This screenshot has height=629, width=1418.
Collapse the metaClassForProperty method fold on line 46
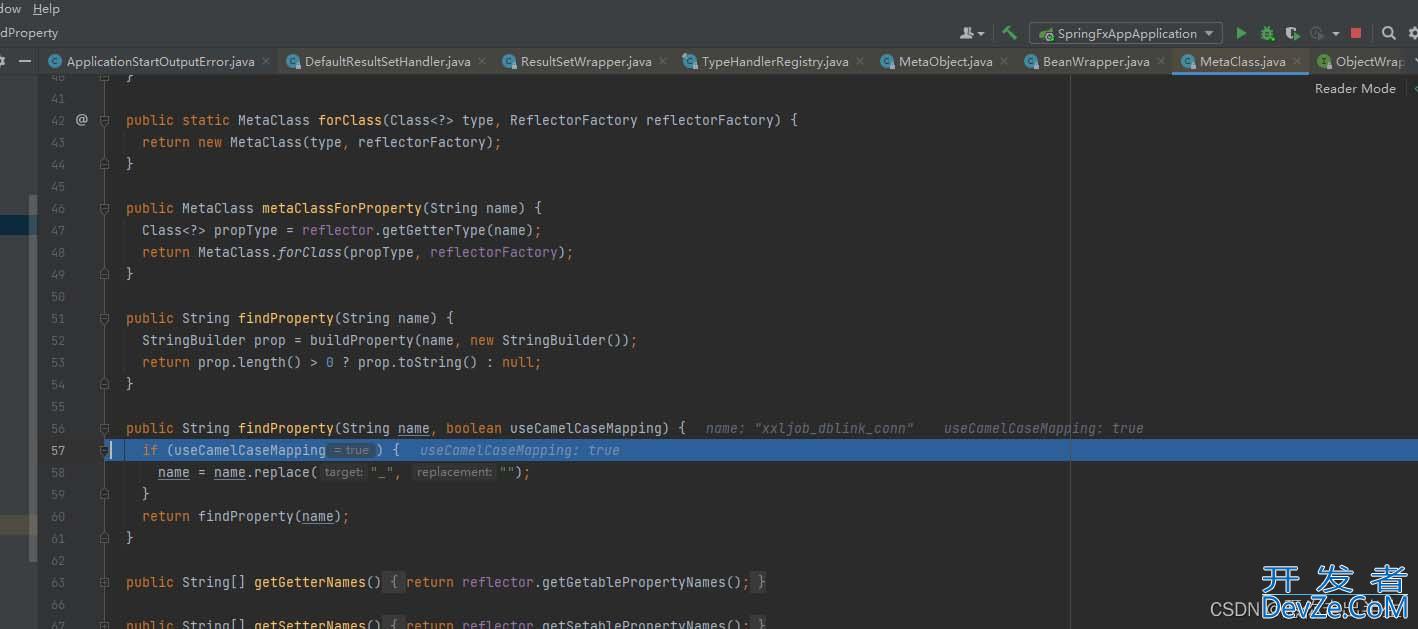(x=104, y=208)
